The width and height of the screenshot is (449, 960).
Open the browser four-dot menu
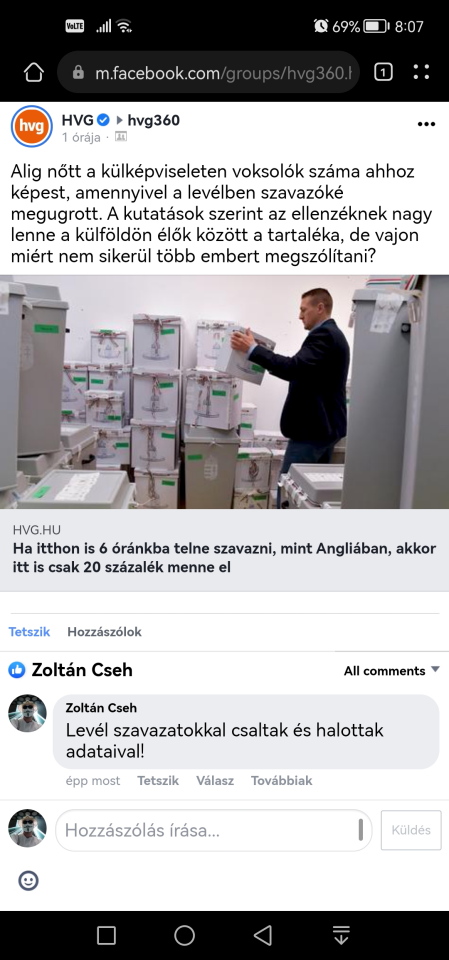coord(421,72)
